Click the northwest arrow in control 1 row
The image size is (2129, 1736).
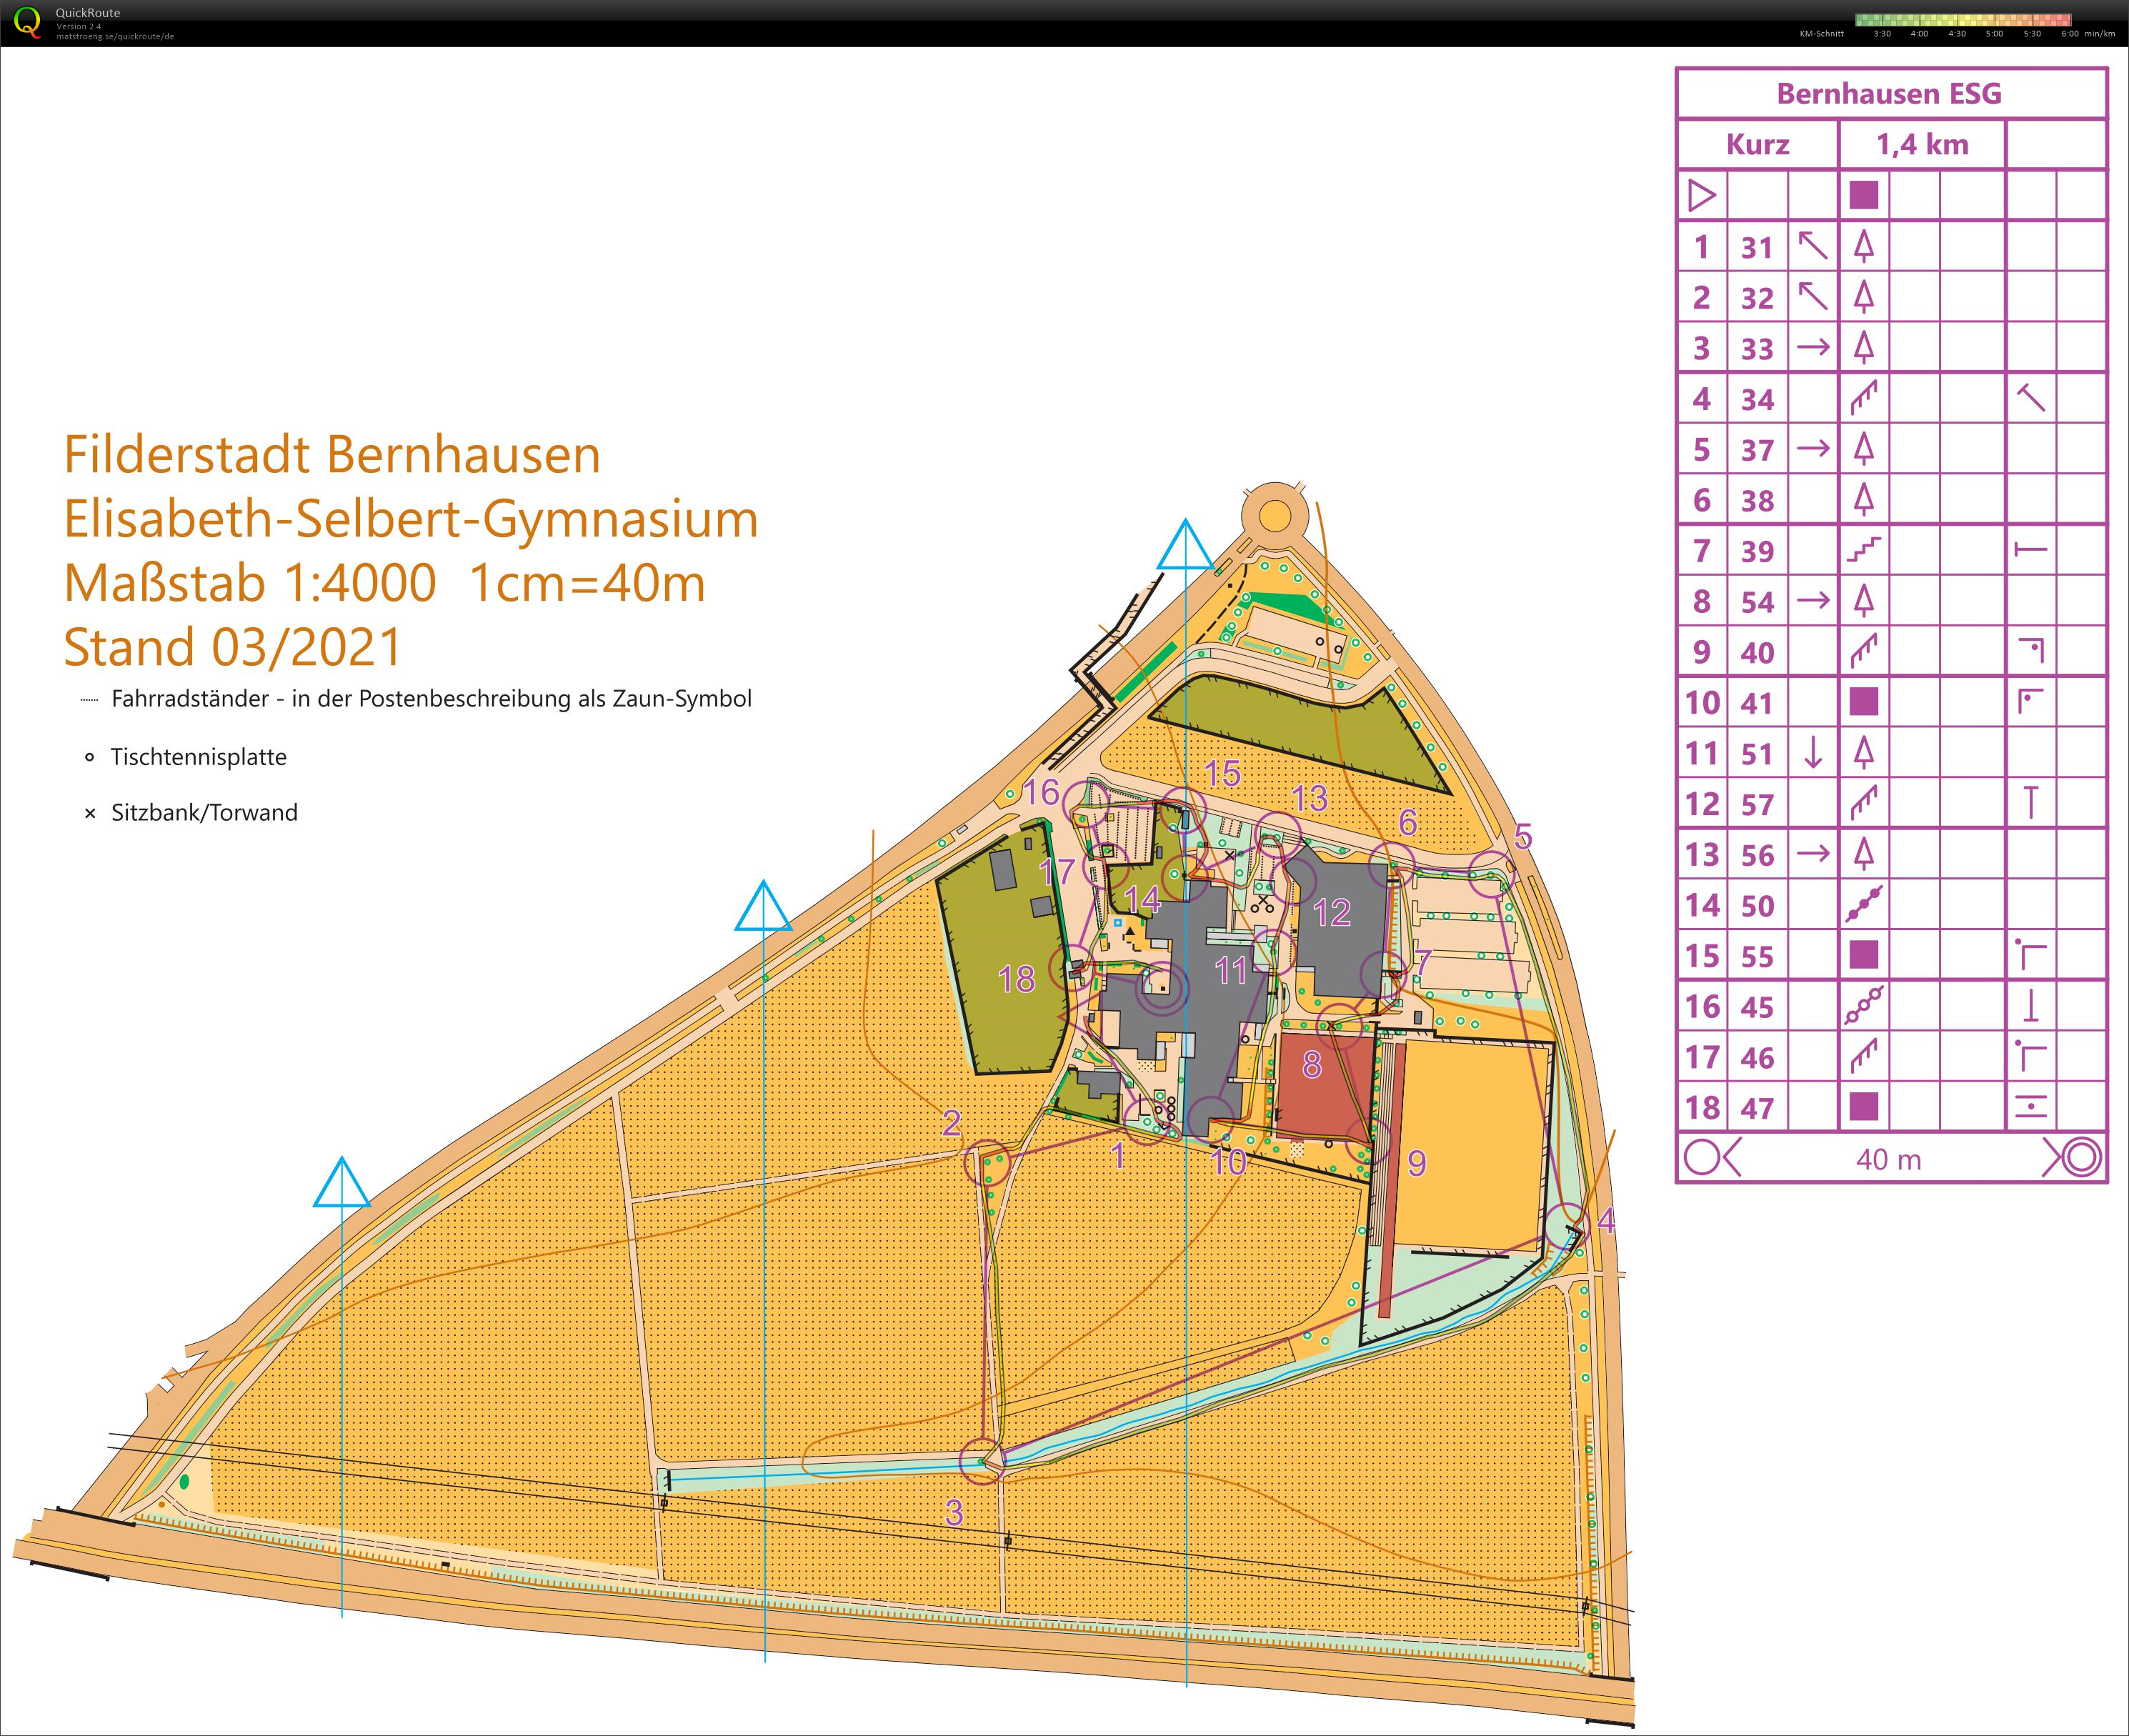(x=1812, y=246)
